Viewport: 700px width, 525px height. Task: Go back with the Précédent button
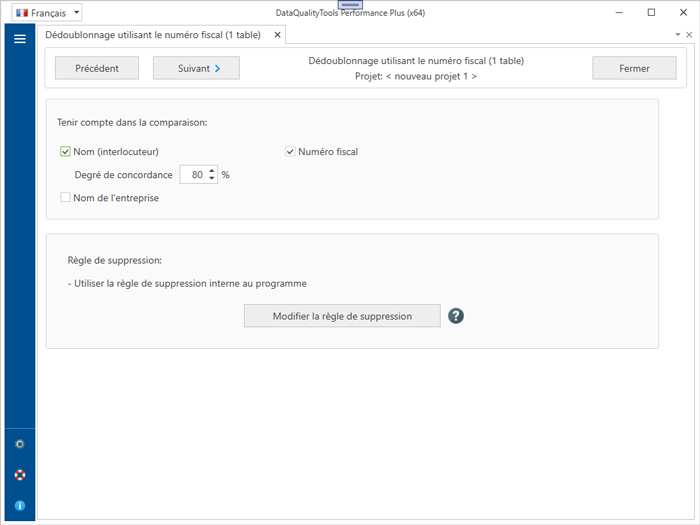point(97,68)
